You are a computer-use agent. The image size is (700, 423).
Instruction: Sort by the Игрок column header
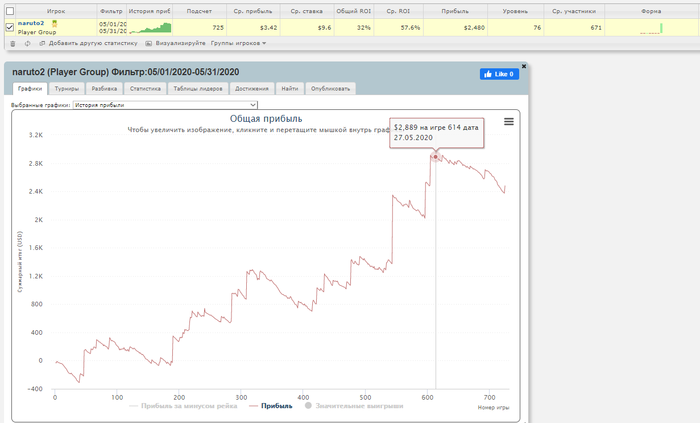coord(56,11)
